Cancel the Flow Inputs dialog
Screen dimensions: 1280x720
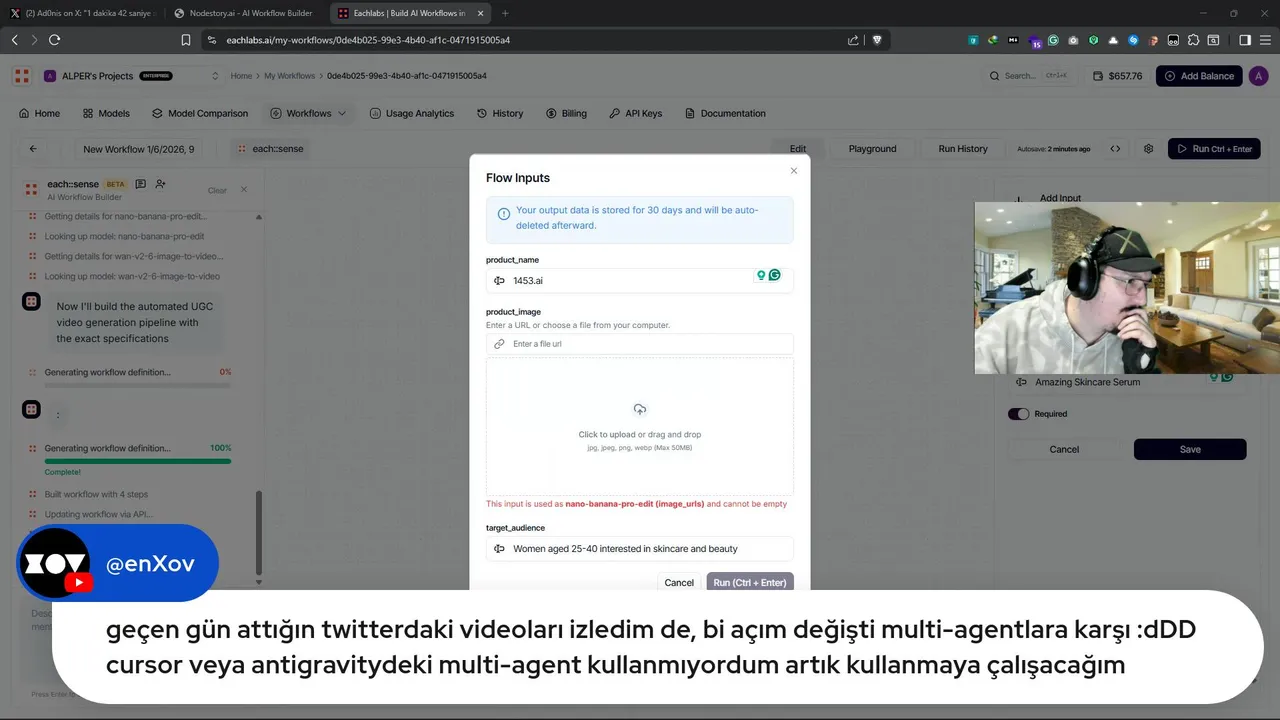(x=679, y=583)
